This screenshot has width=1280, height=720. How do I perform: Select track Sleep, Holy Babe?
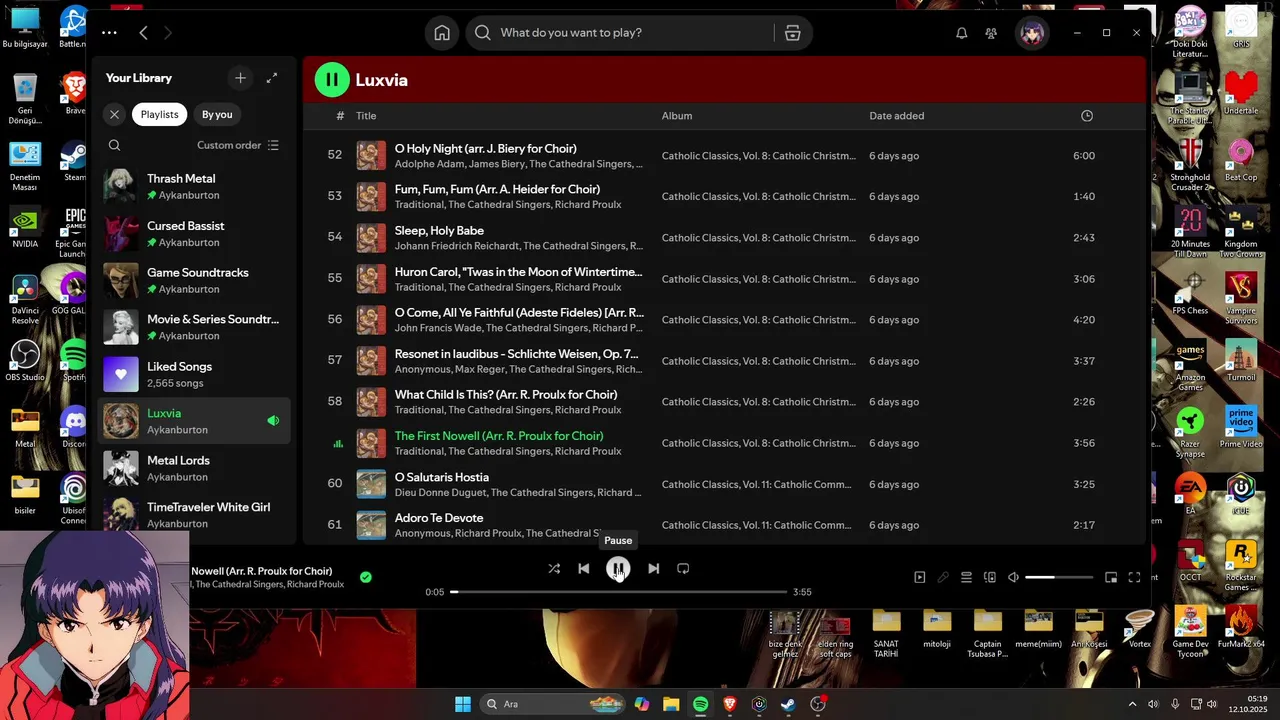coord(724,238)
